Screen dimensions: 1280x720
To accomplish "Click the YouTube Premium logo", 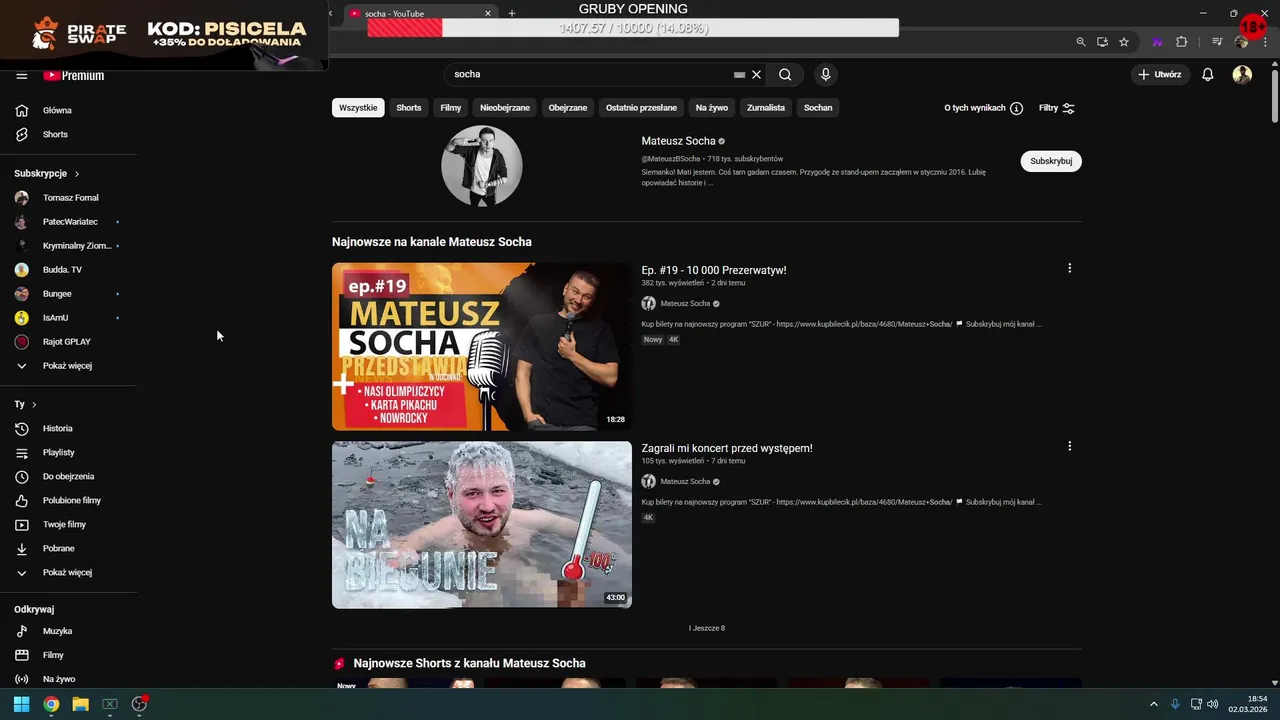I will coord(73,75).
